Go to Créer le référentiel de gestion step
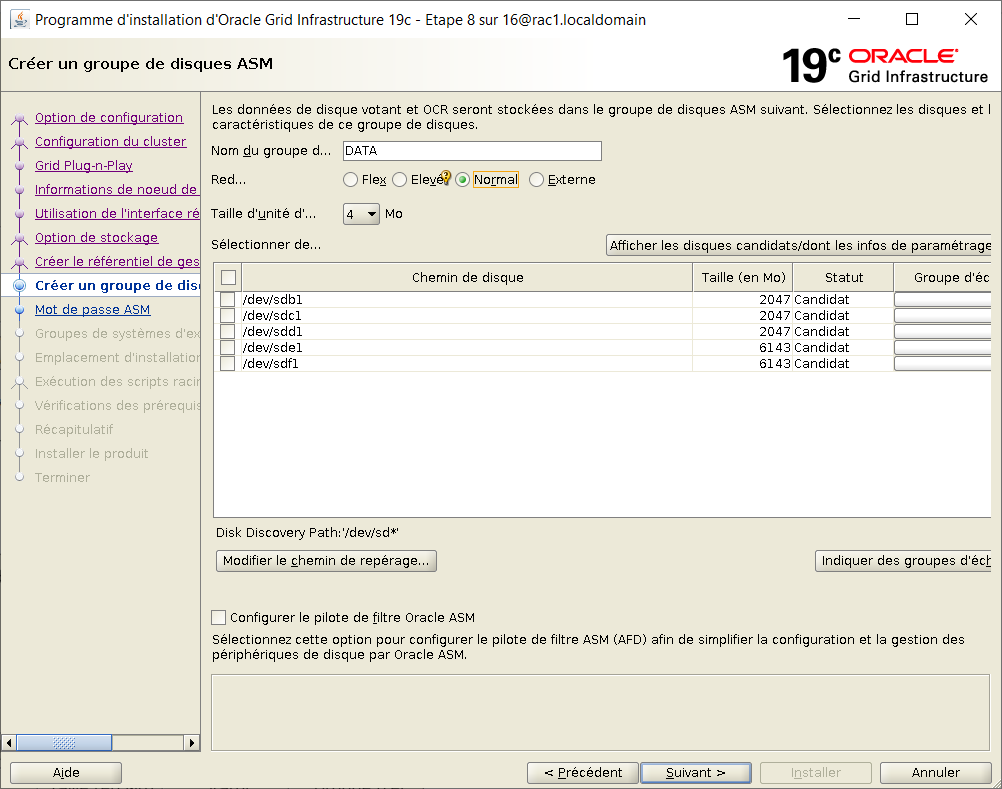Image resolution: width=1002 pixels, height=789 pixels. (117, 261)
